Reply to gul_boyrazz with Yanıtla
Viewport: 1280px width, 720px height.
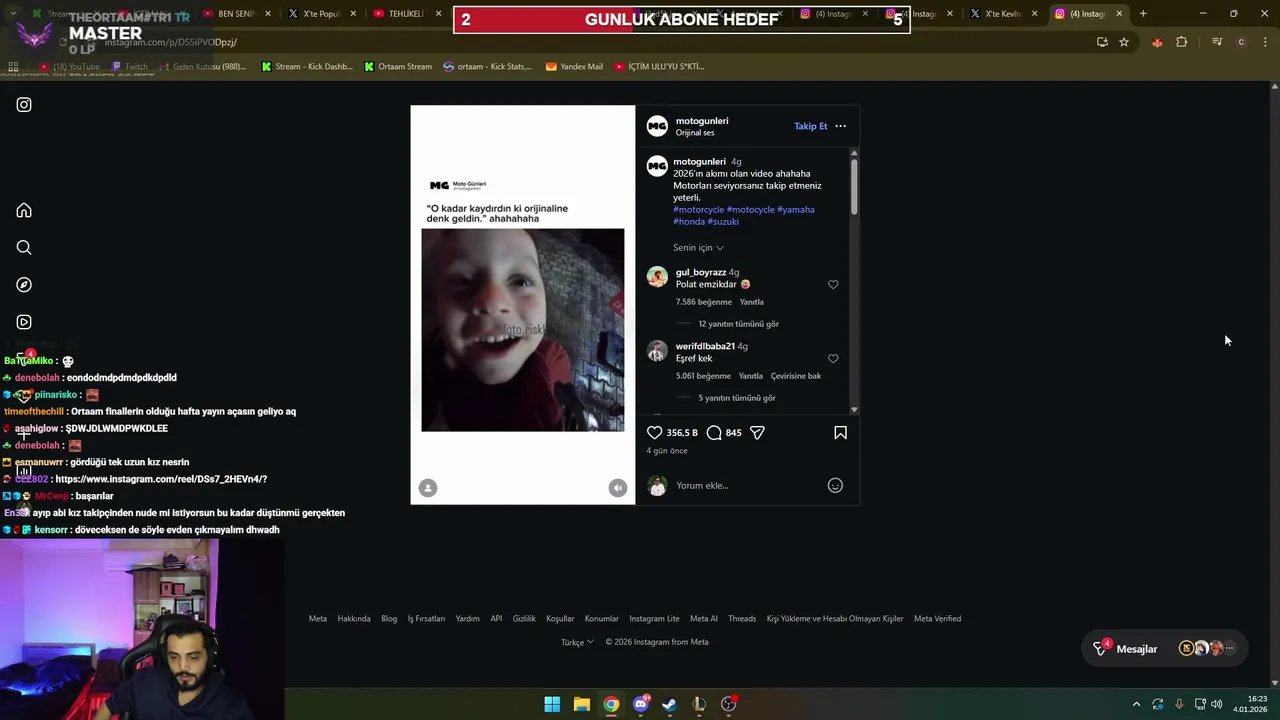click(x=751, y=302)
